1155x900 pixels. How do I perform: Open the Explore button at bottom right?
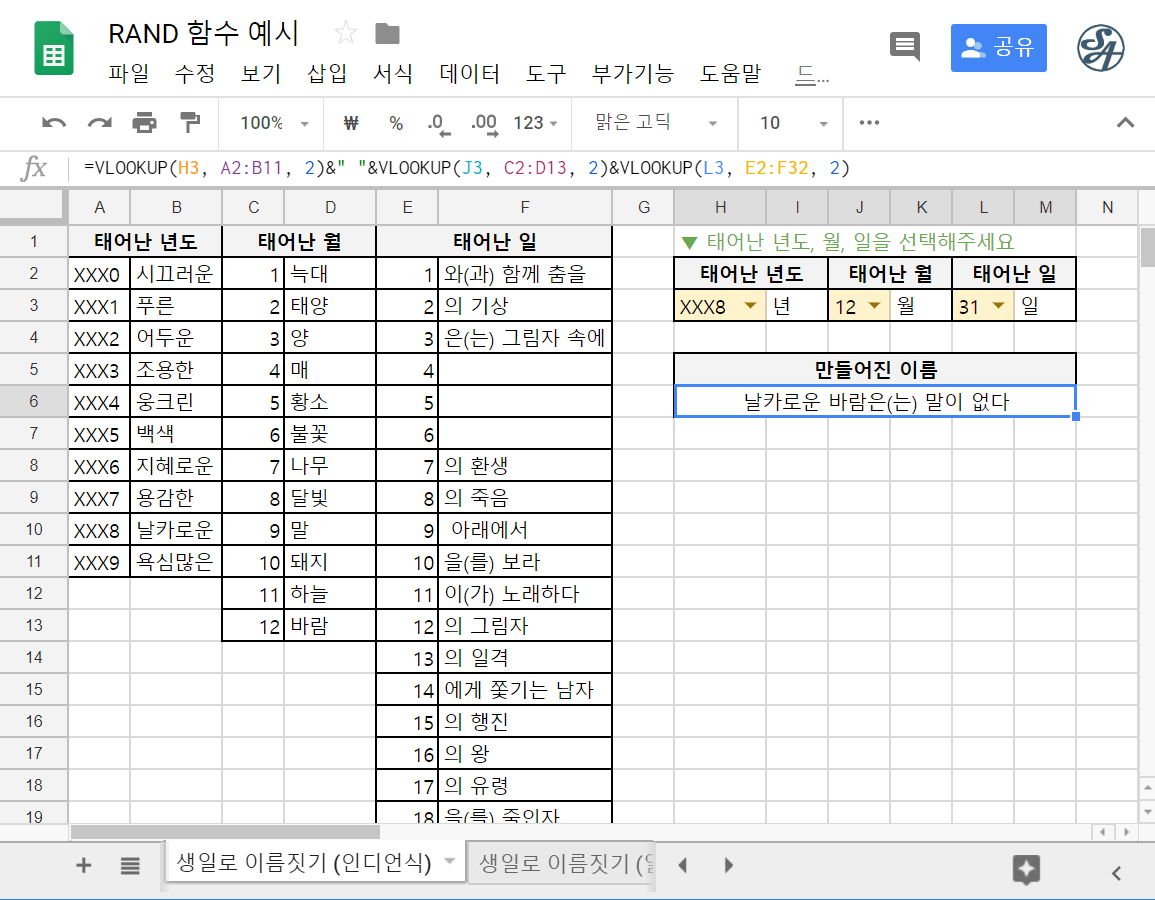coord(1026,868)
